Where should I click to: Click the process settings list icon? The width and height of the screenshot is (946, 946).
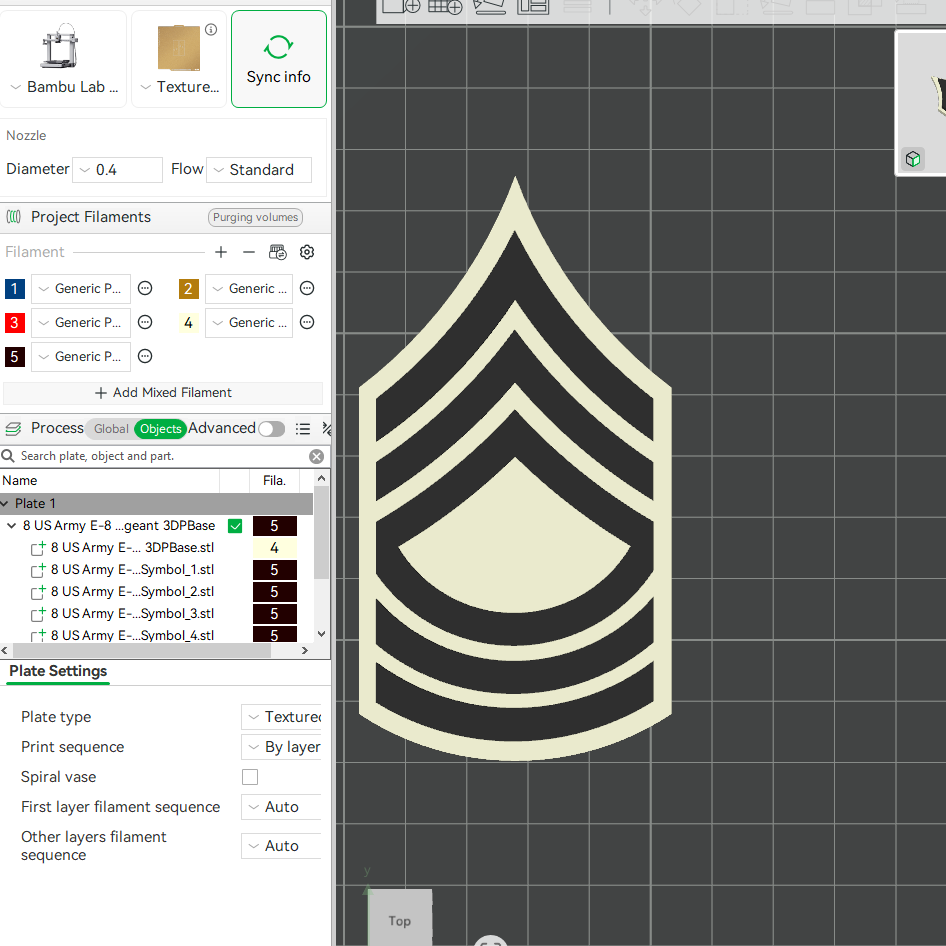click(x=303, y=429)
